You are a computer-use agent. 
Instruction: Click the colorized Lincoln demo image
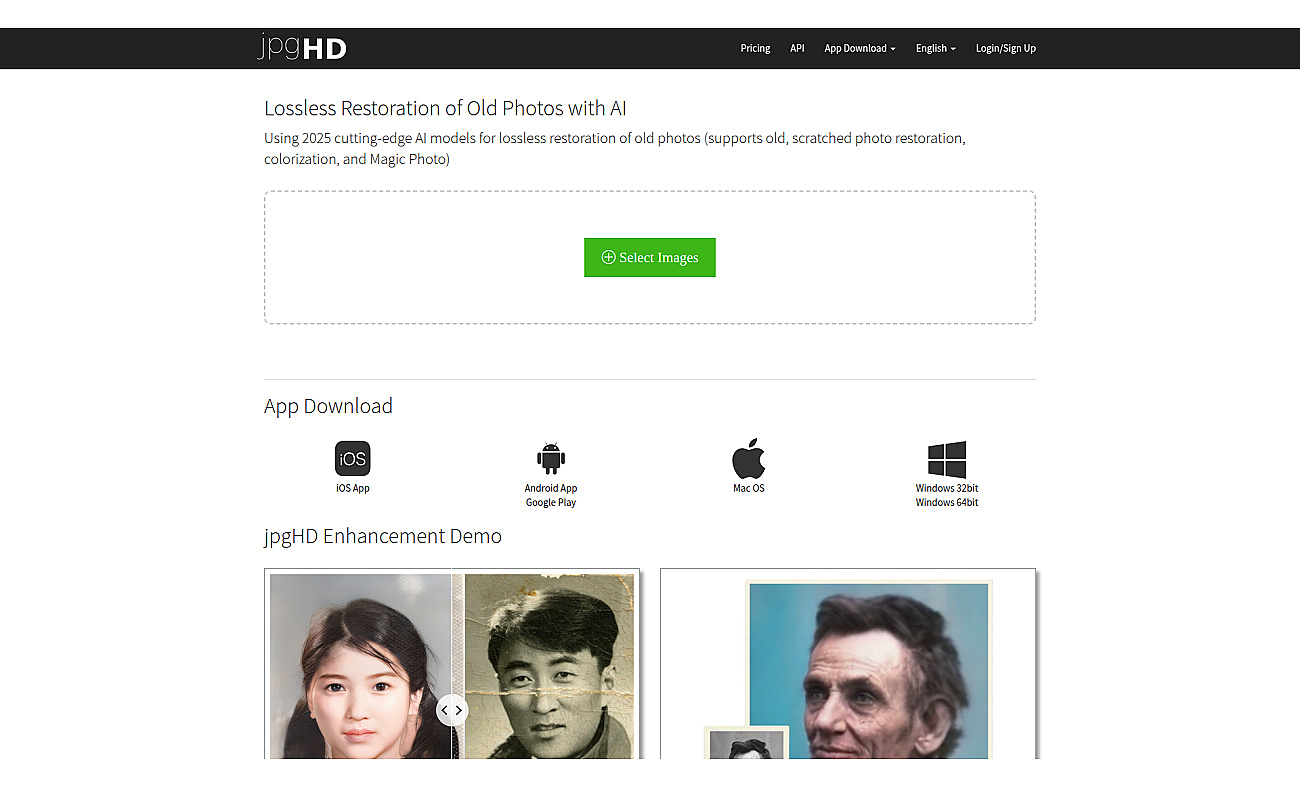click(868, 670)
